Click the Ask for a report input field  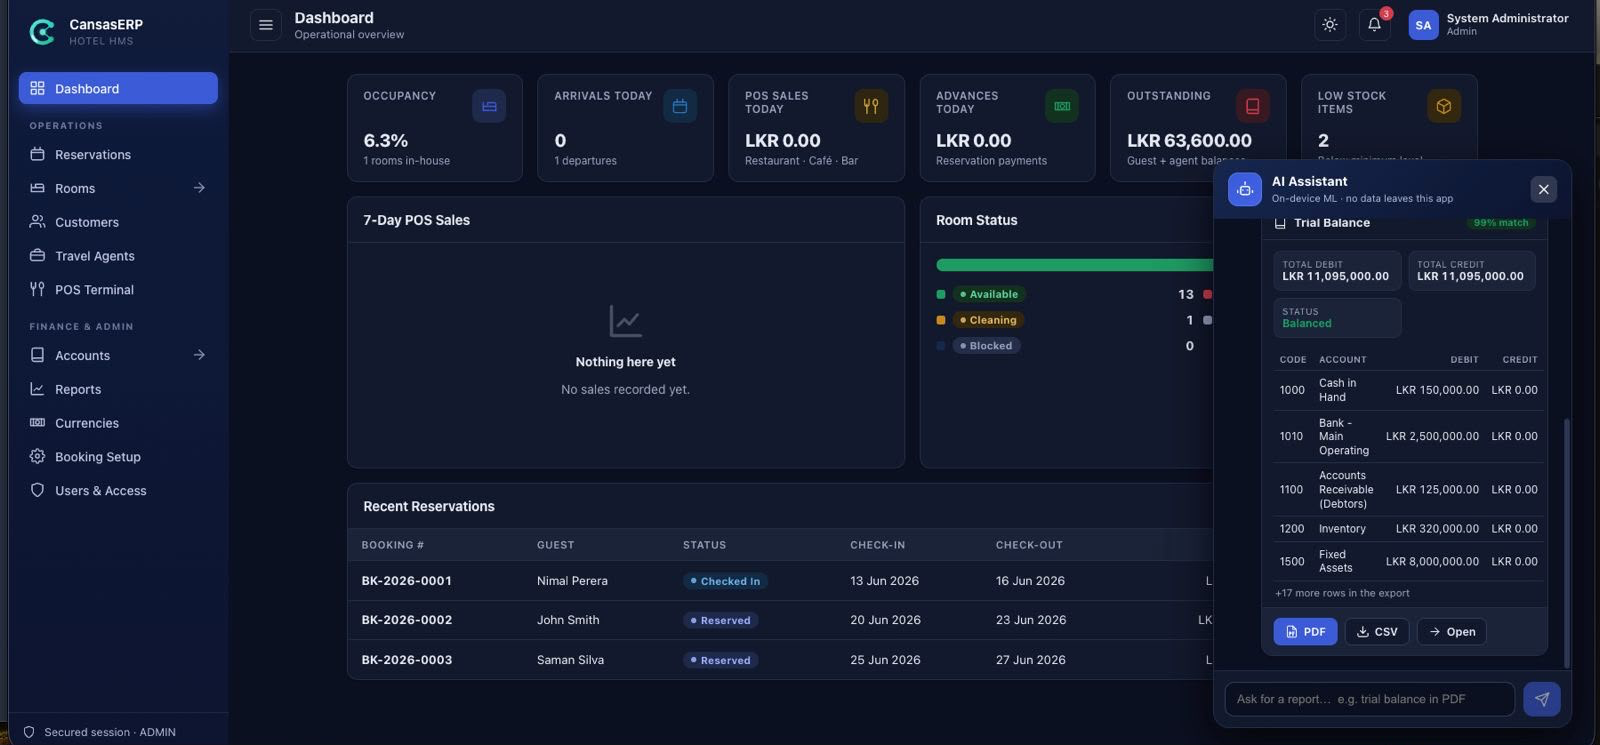[1369, 699]
